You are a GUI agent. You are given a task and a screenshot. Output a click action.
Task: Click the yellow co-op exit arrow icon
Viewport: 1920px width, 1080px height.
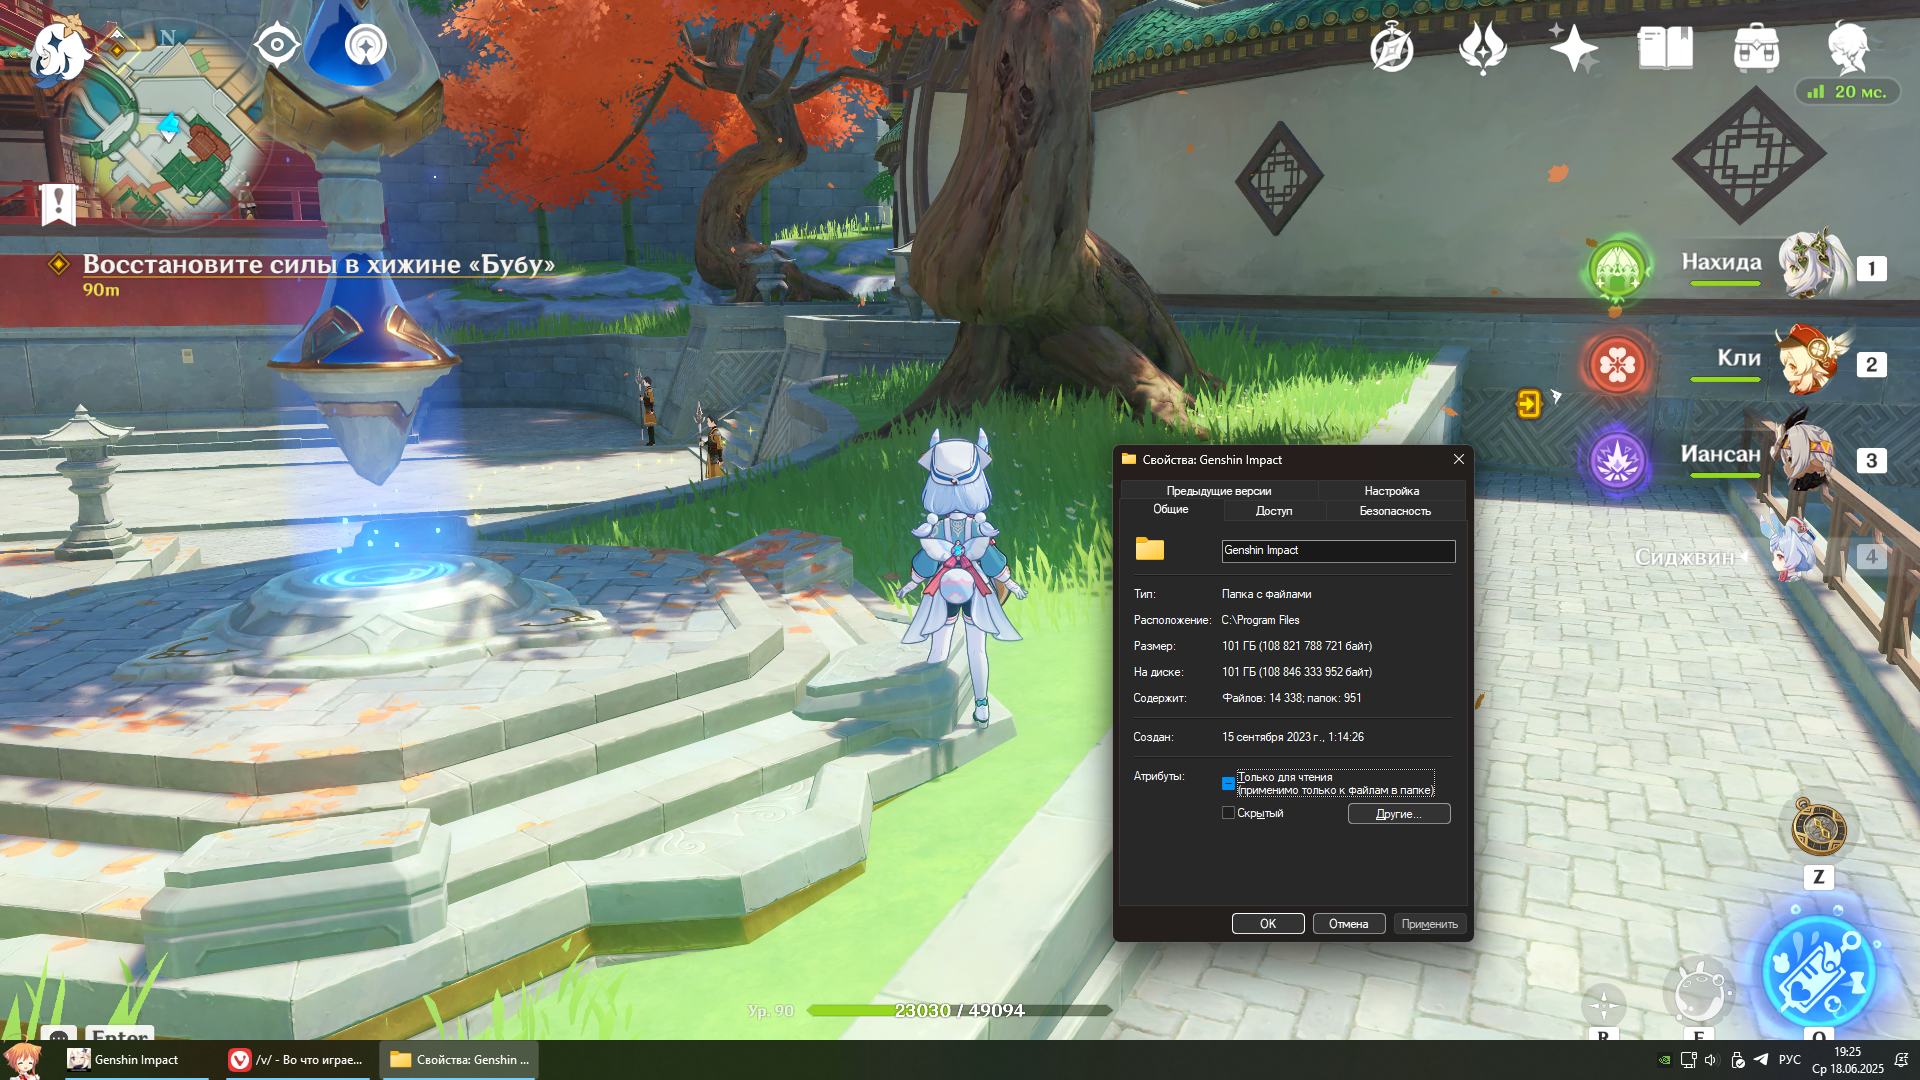tap(1529, 403)
